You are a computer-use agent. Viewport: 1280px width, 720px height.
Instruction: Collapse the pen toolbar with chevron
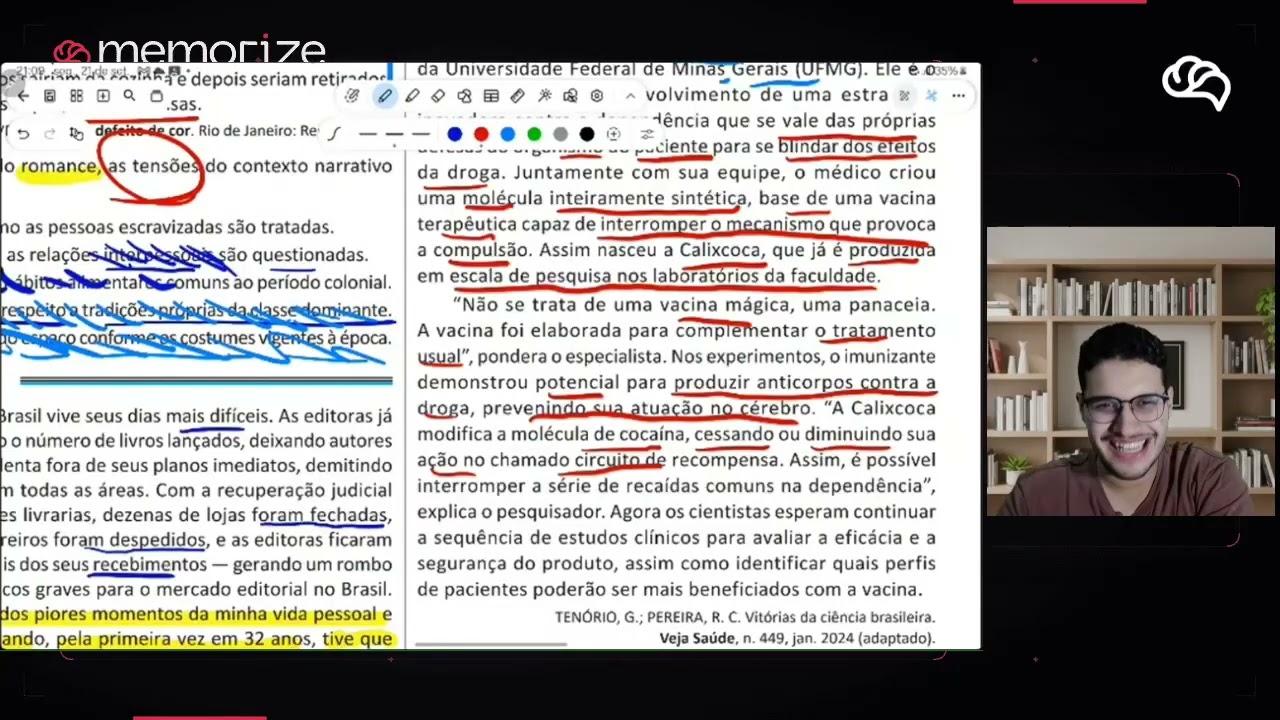click(630, 96)
